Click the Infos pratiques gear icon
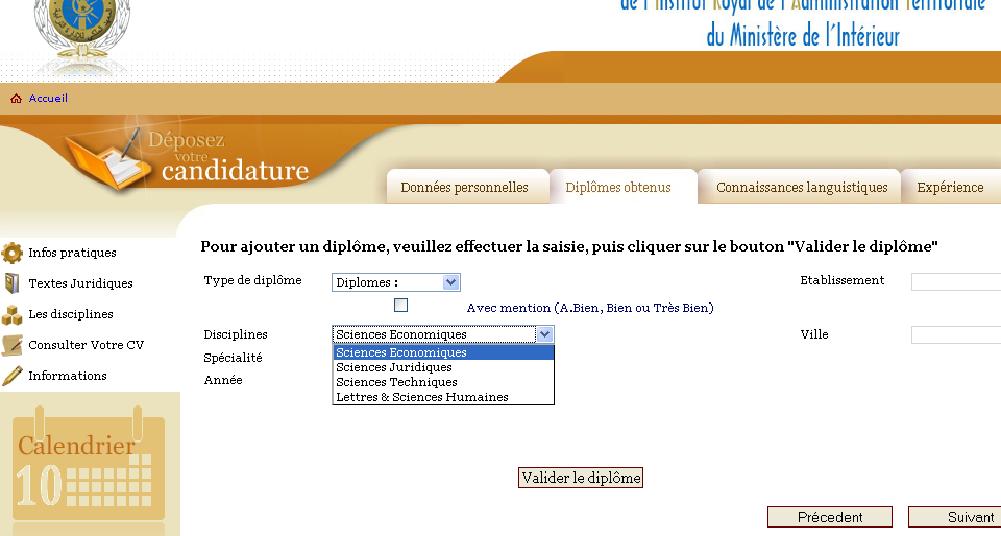 tap(11, 253)
